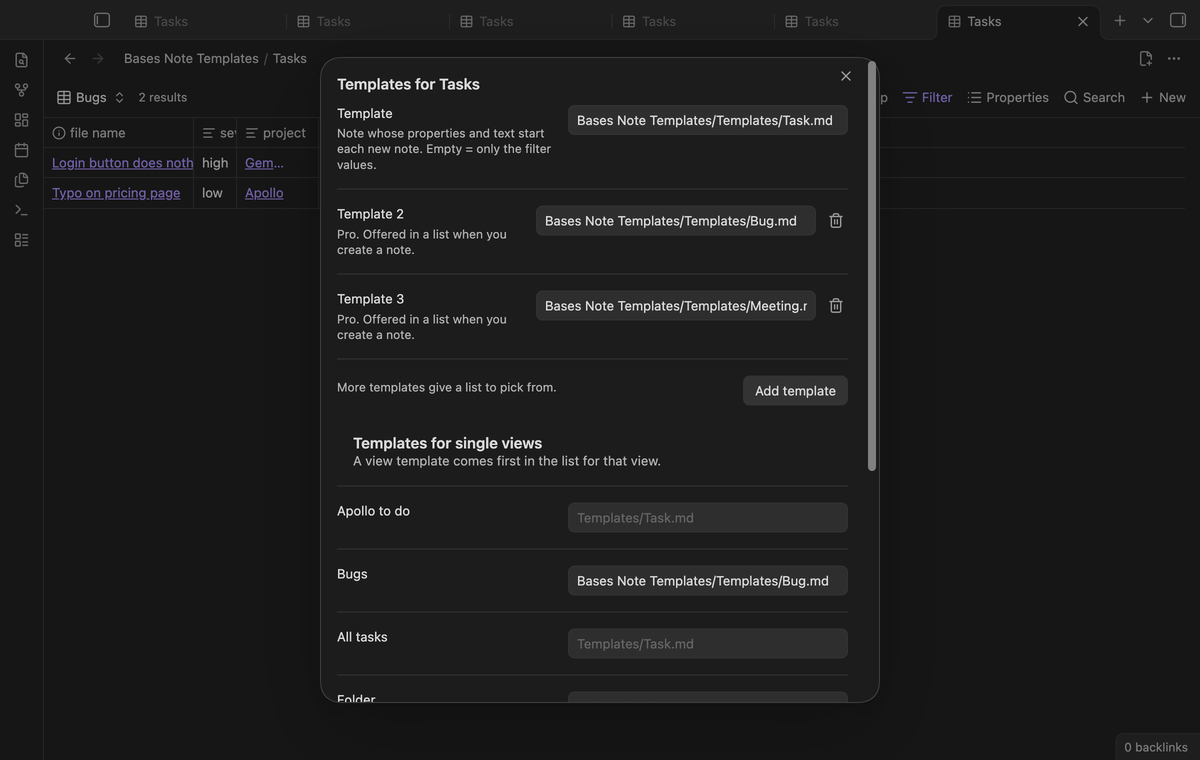Click the new-note file-plus icon in header

click(1146, 58)
